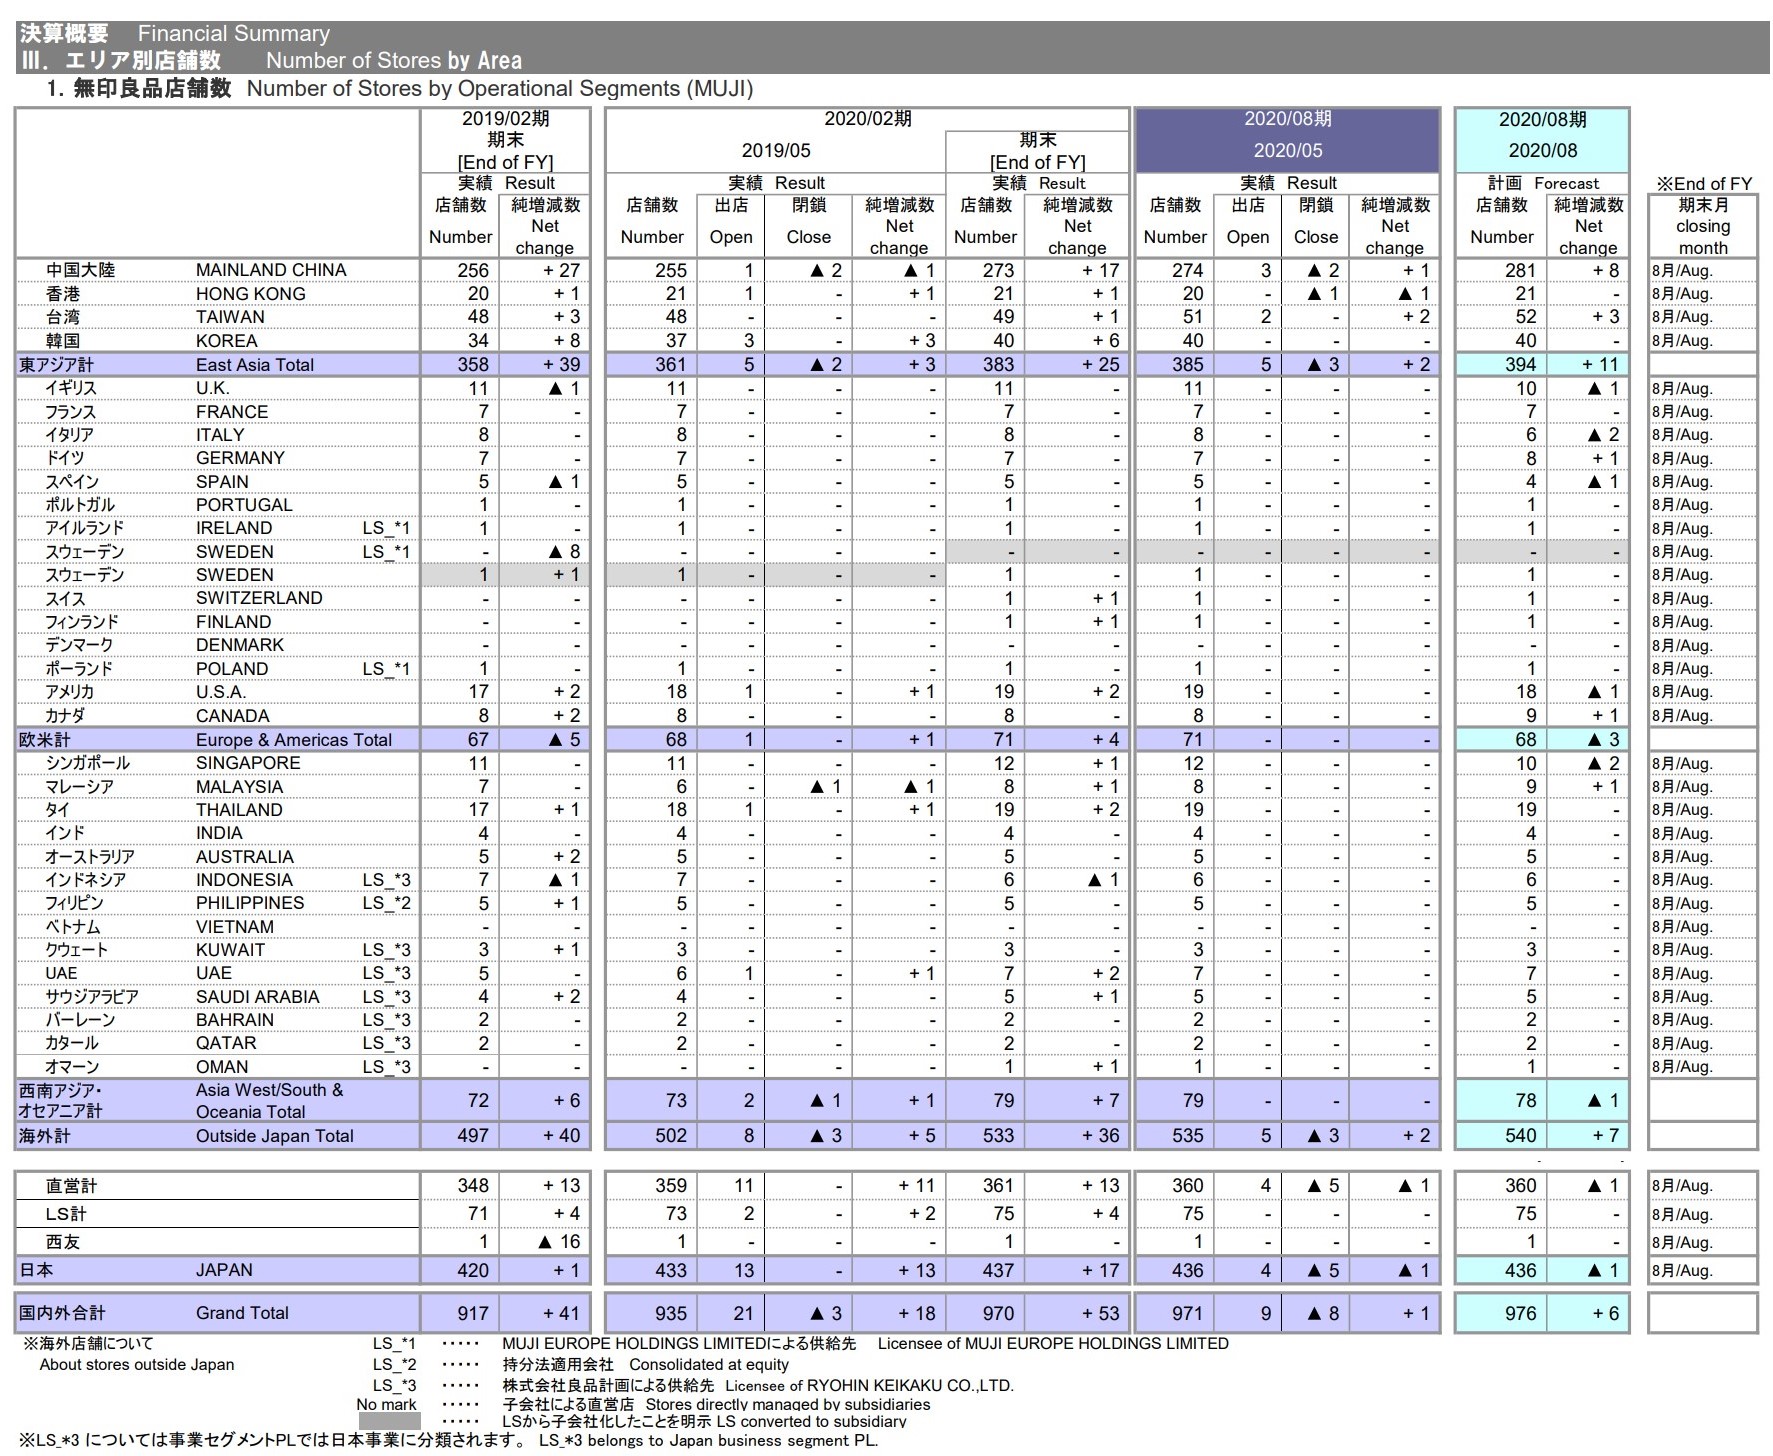Image resolution: width=1773 pixels, height=1456 pixels.
Task: Select Mainland China forecast value 281
Action: [x=1520, y=270]
